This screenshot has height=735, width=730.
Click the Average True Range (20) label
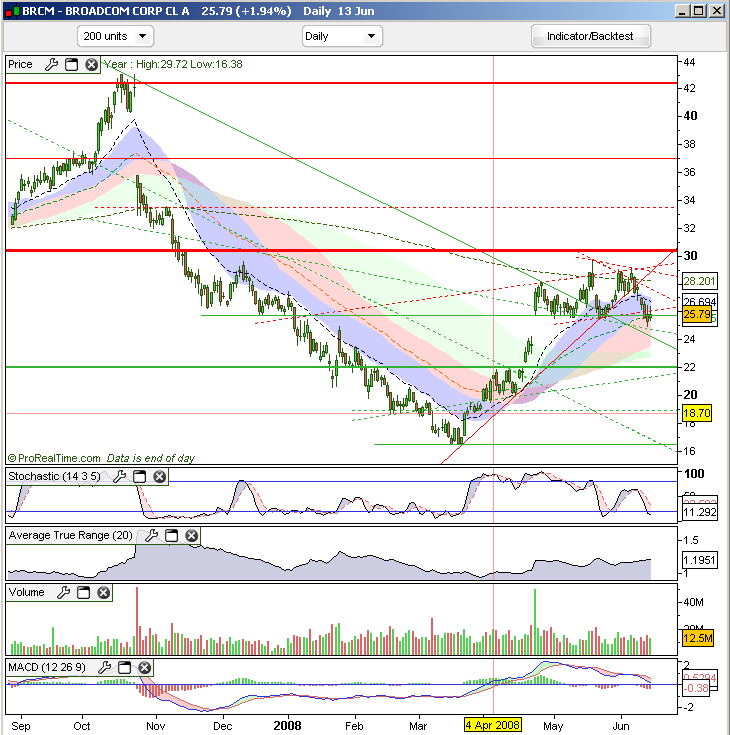pos(70,535)
